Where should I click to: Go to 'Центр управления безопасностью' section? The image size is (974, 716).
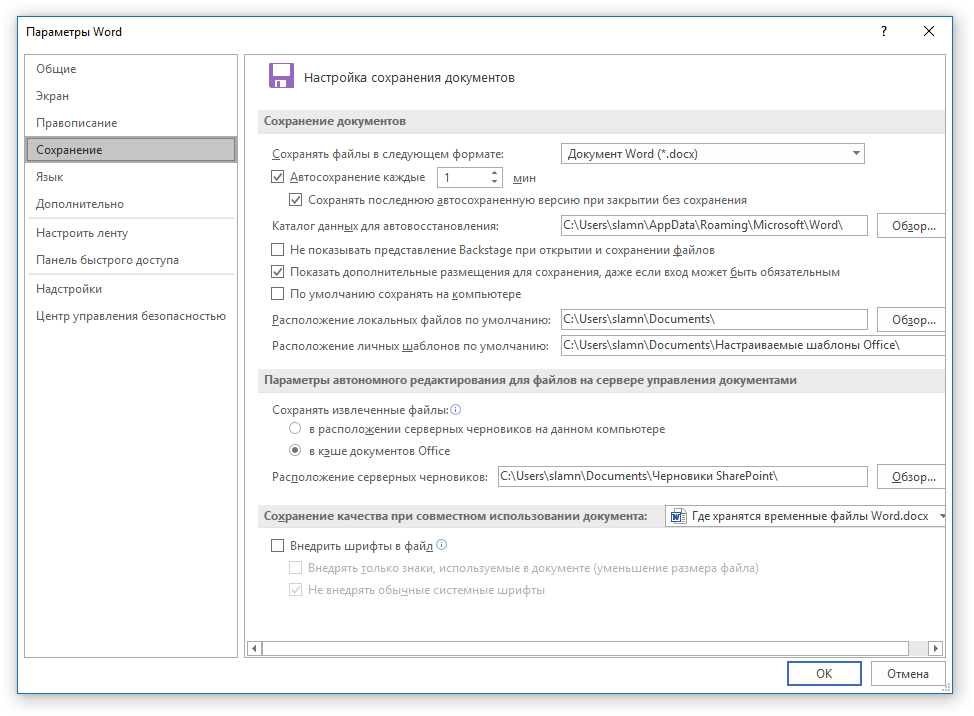[x=131, y=316]
